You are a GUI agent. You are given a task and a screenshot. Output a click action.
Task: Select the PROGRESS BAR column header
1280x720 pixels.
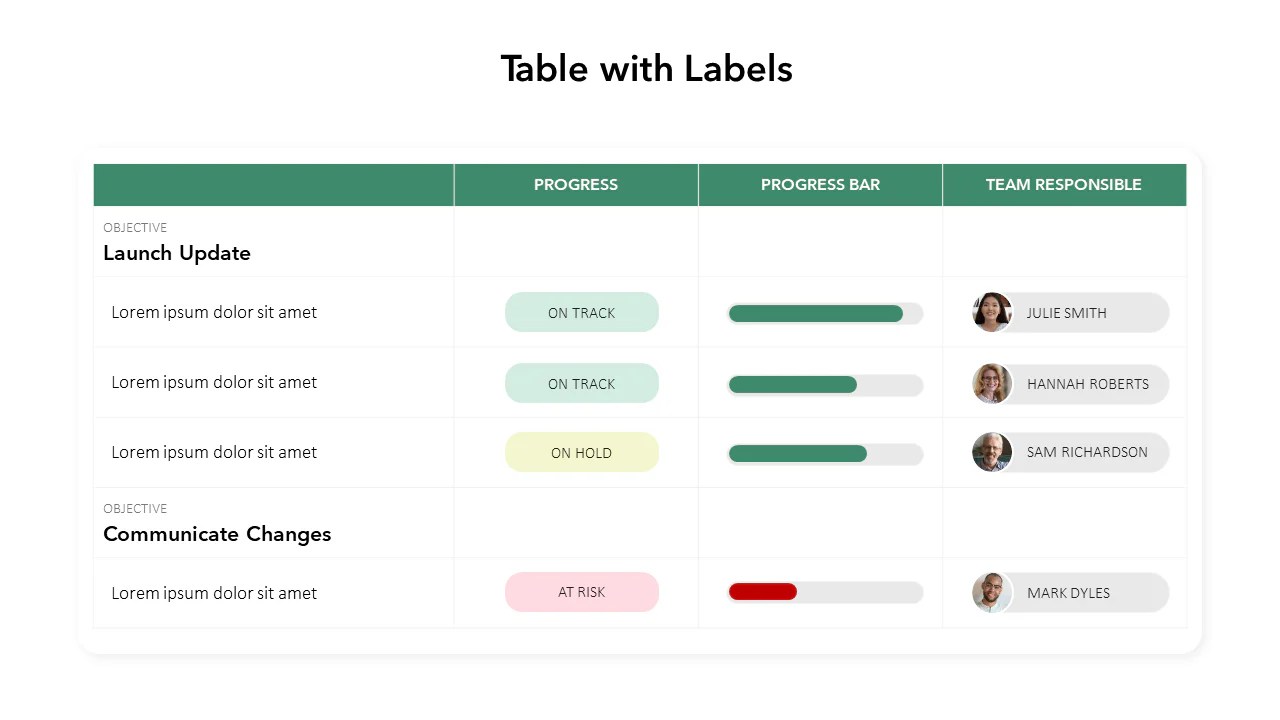coord(820,185)
